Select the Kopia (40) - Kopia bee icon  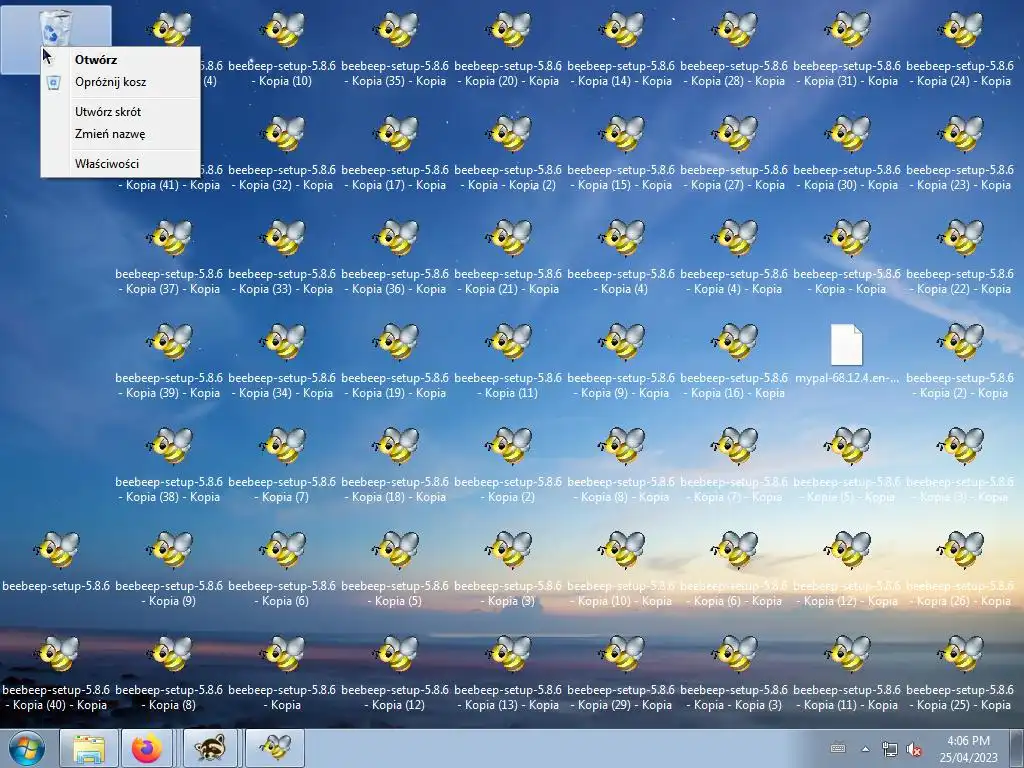[56, 652]
